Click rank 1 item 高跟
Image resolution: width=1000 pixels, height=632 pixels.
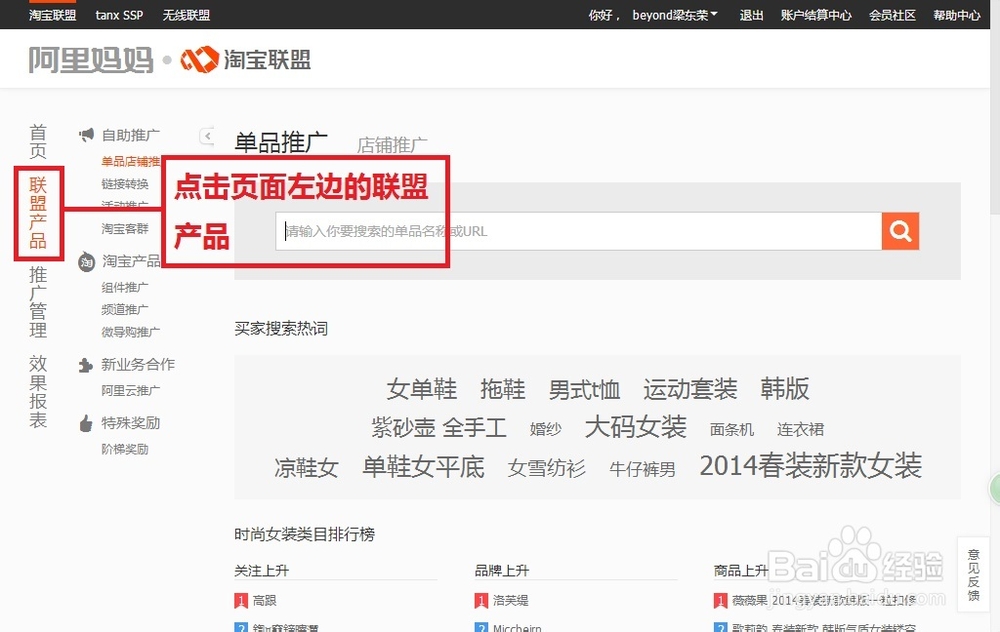pos(265,600)
